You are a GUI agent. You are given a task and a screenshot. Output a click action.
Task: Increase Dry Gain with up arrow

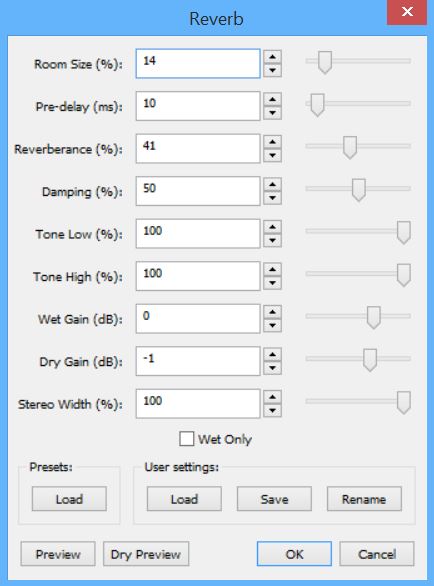click(272, 355)
